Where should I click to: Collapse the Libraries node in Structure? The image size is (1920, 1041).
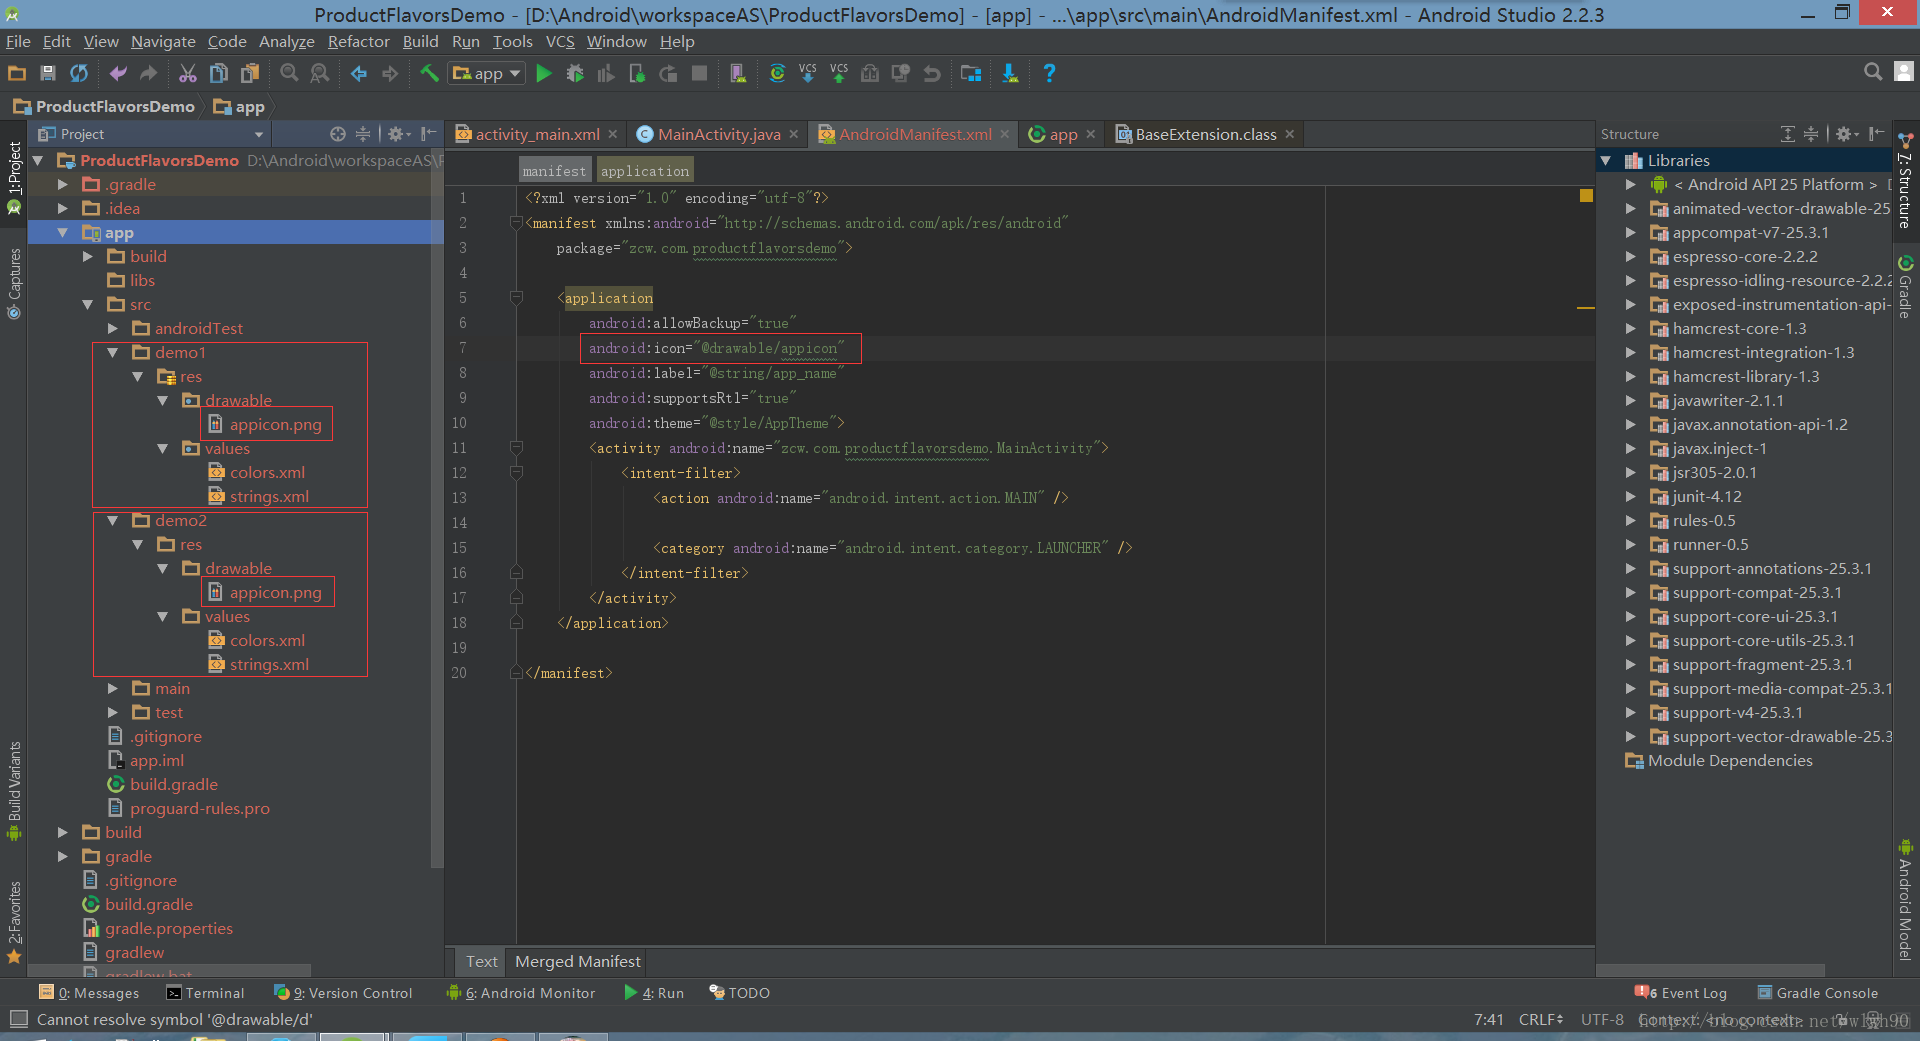(x=1606, y=160)
